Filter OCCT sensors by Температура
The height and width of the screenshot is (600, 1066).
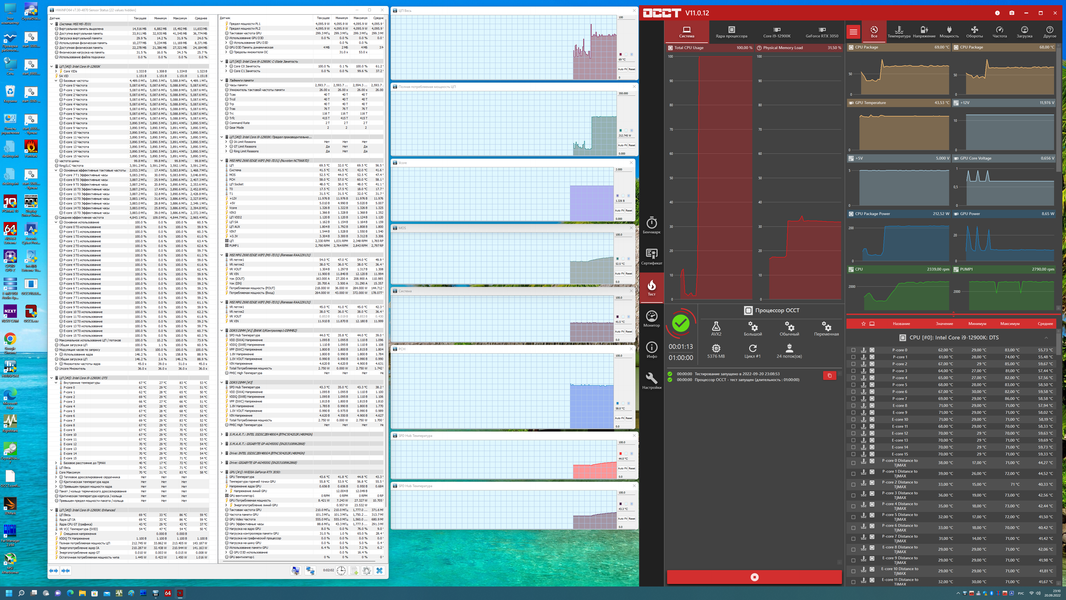click(x=899, y=32)
